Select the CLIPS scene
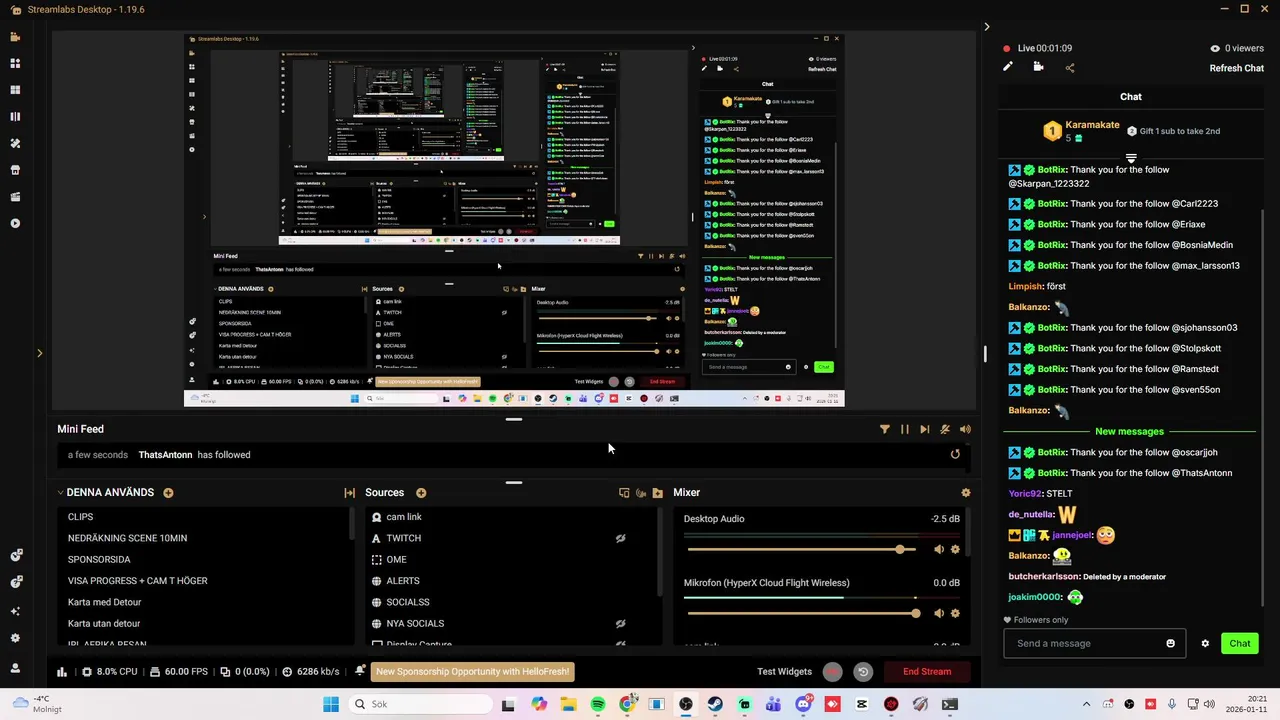The height and width of the screenshot is (720, 1280). pos(204,517)
